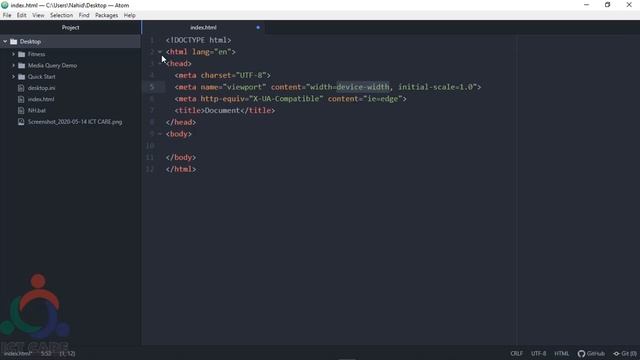640x360 pixels.
Task: Click Document text inside title tag
Action: [222, 111]
